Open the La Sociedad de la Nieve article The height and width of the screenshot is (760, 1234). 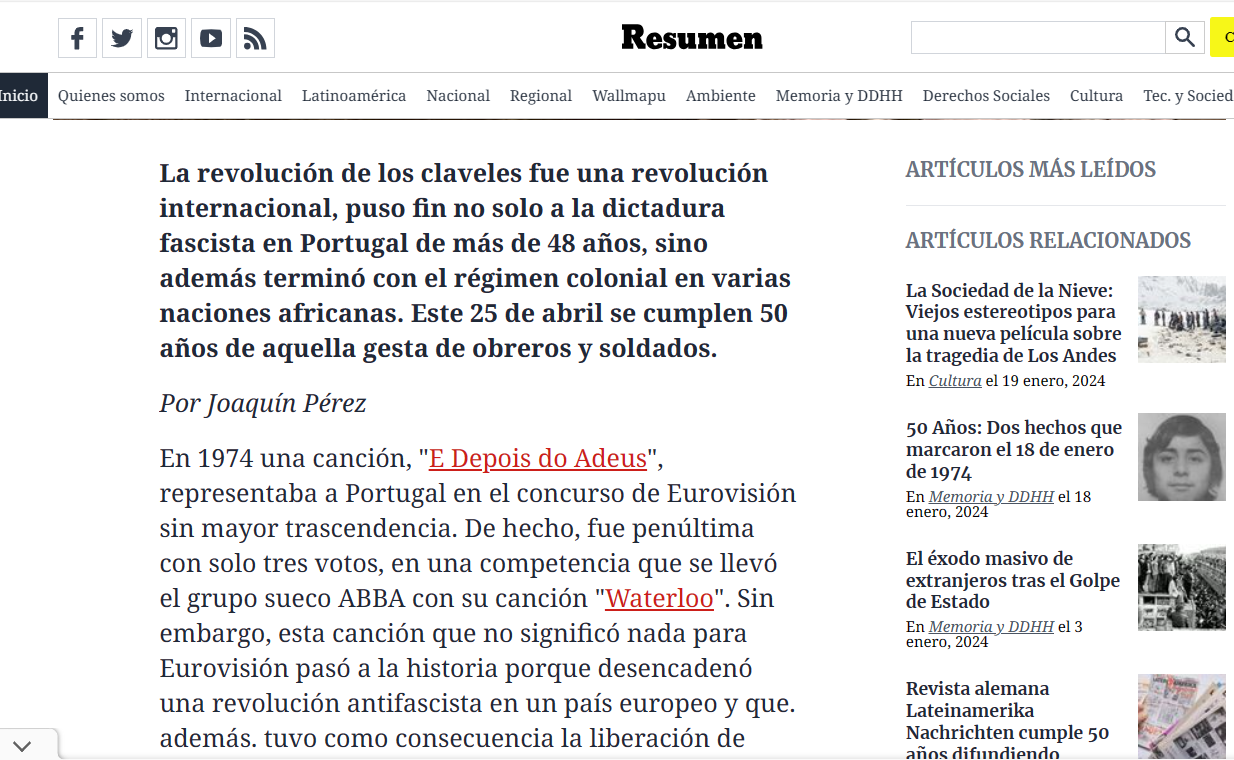point(1014,323)
